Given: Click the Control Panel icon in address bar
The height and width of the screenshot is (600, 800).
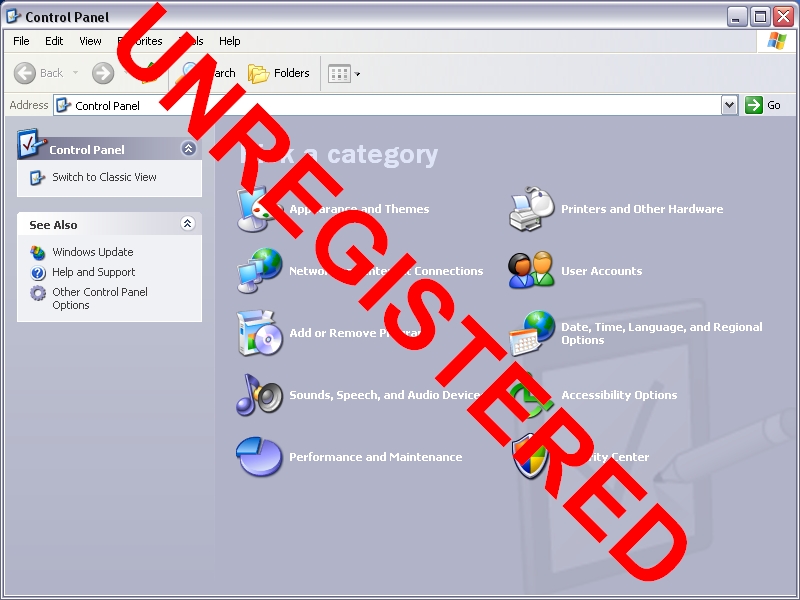Looking at the screenshot, I should click(x=63, y=105).
